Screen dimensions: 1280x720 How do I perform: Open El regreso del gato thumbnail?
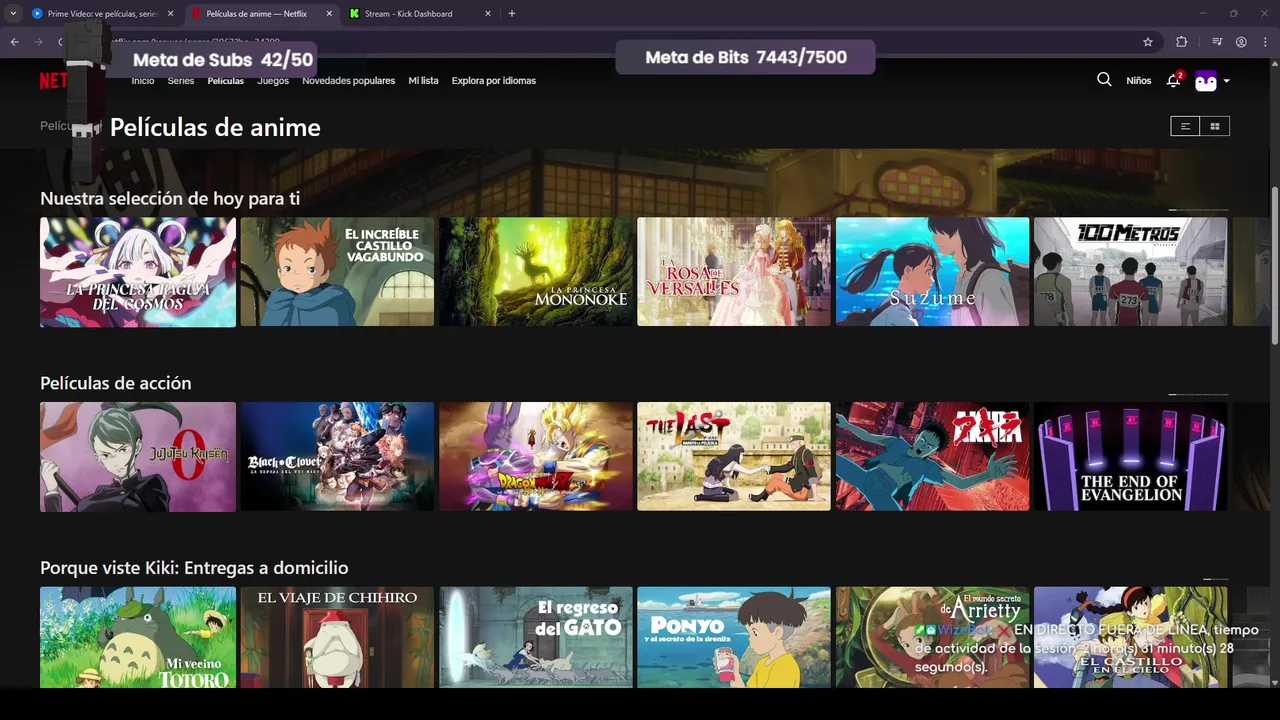536,637
